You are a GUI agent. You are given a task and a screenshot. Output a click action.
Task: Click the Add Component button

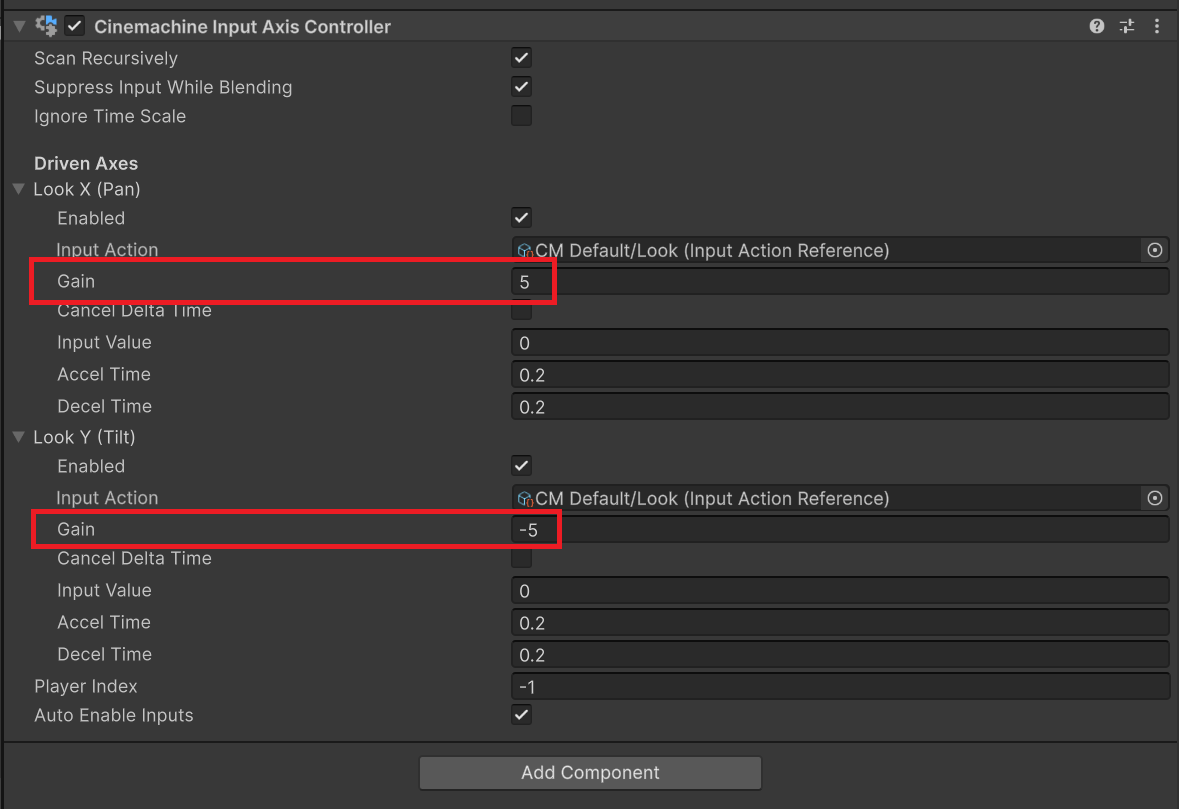[590, 773]
